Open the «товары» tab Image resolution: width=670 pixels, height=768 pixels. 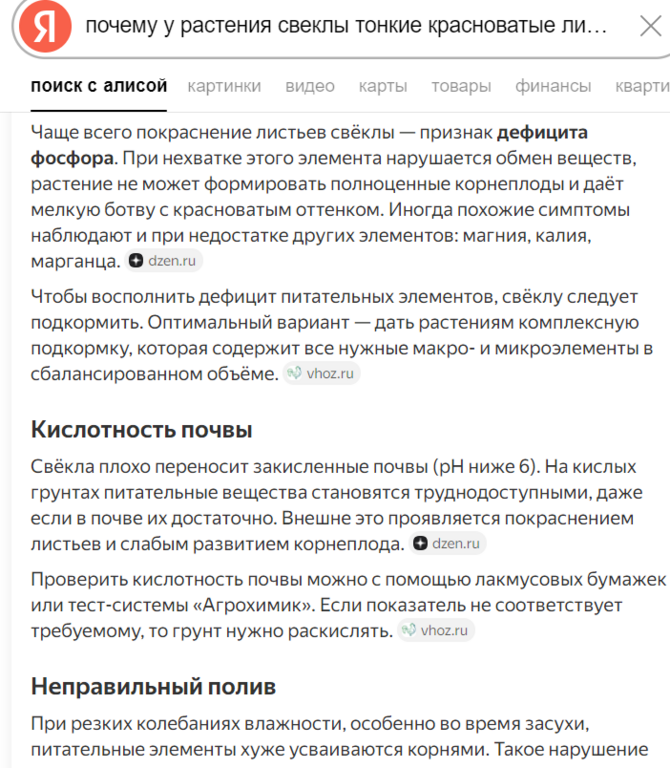(461, 86)
